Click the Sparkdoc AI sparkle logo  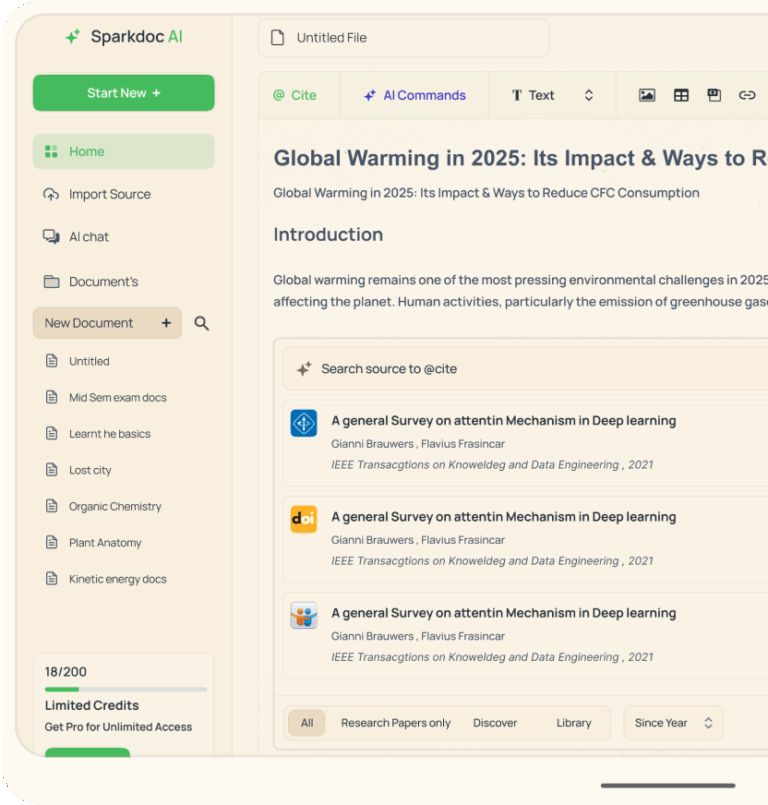click(73, 36)
